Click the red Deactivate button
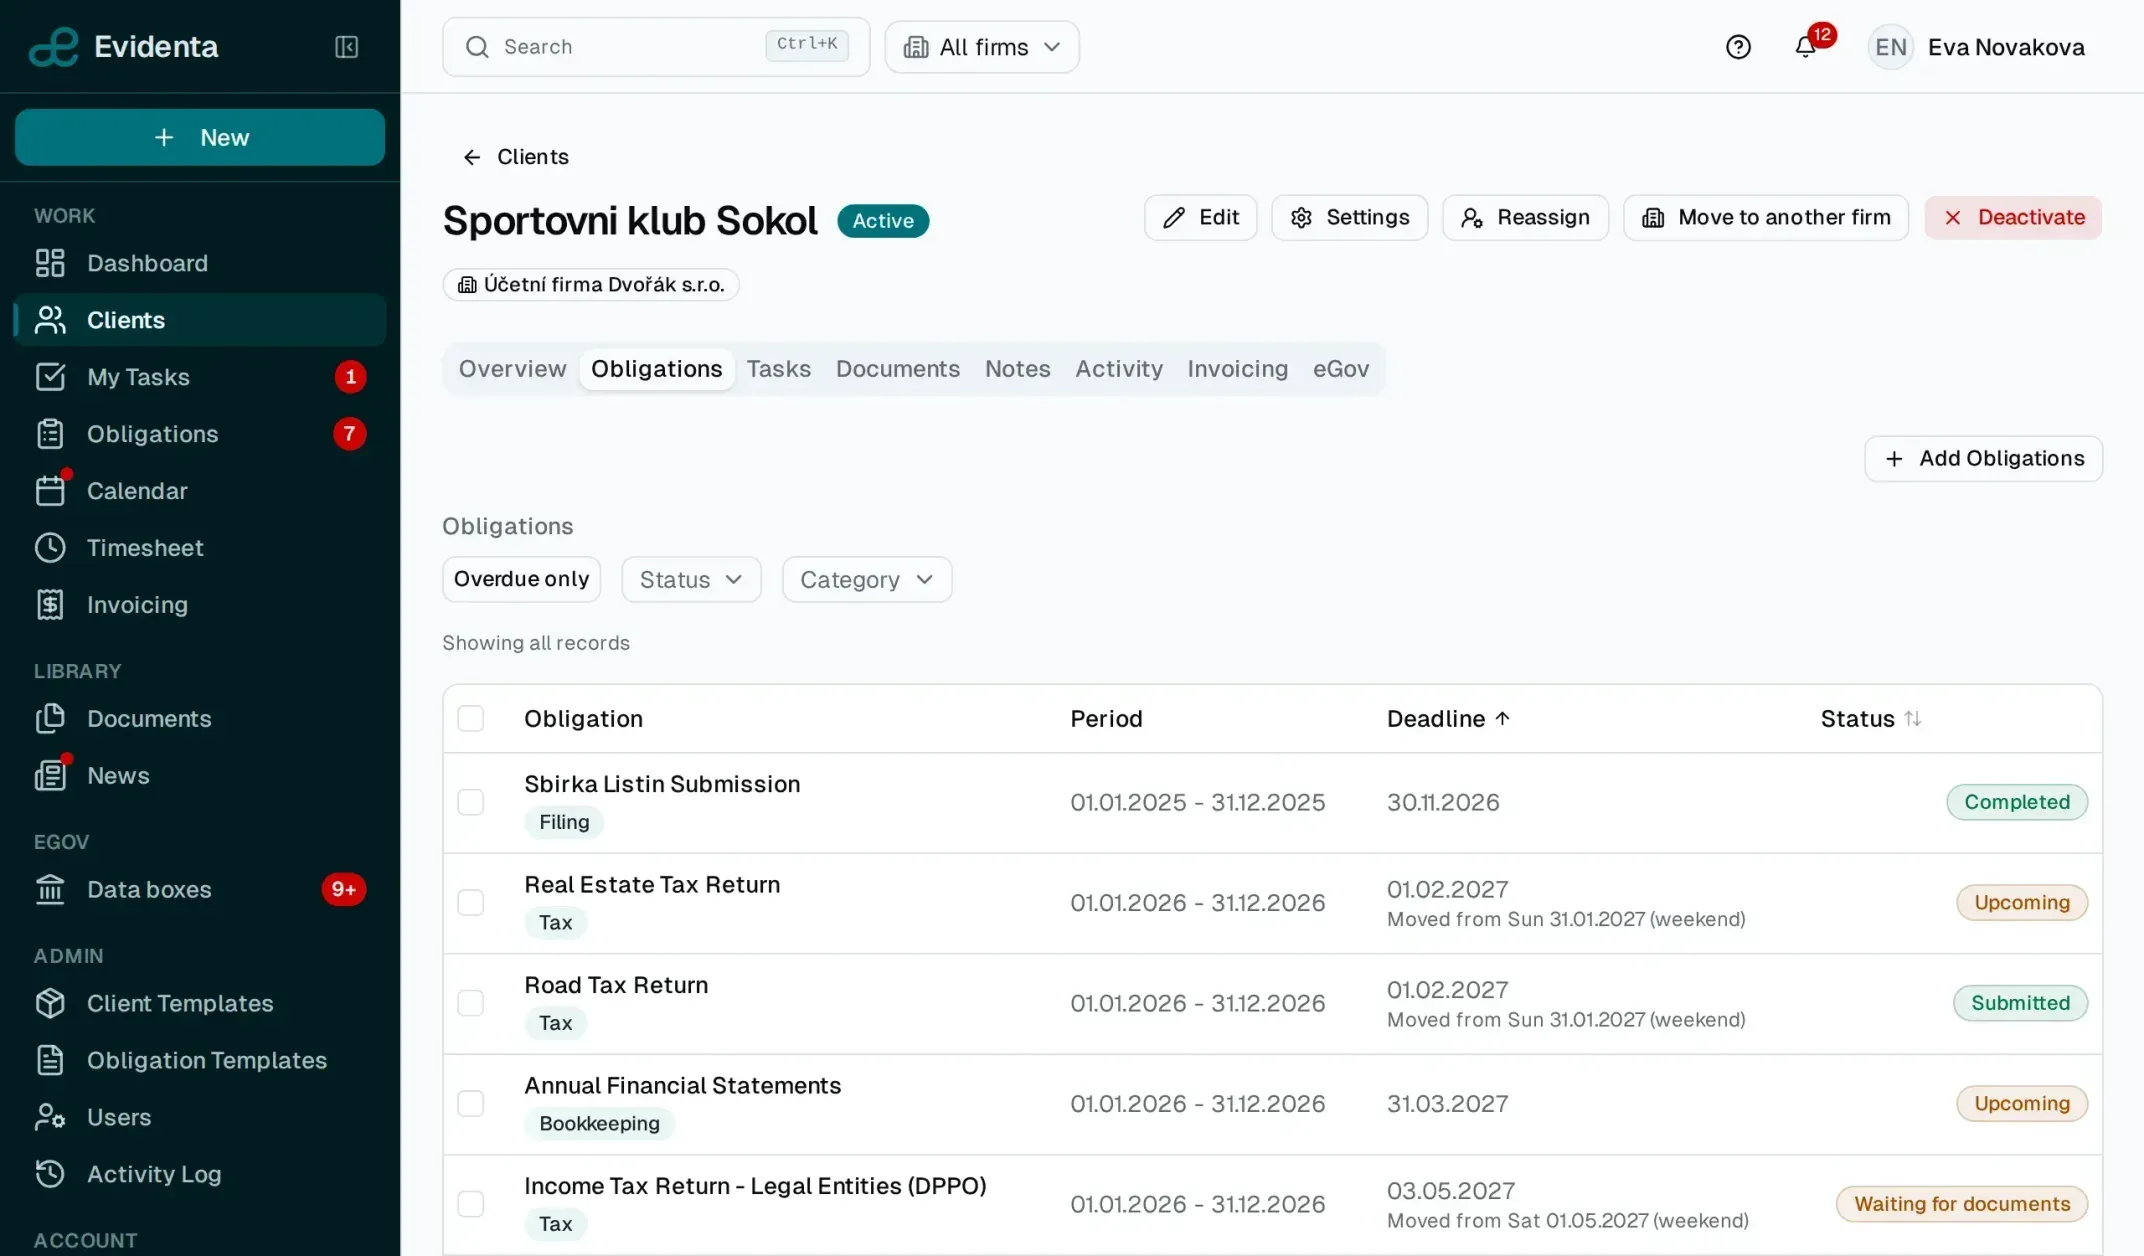 [x=2013, y=218]
